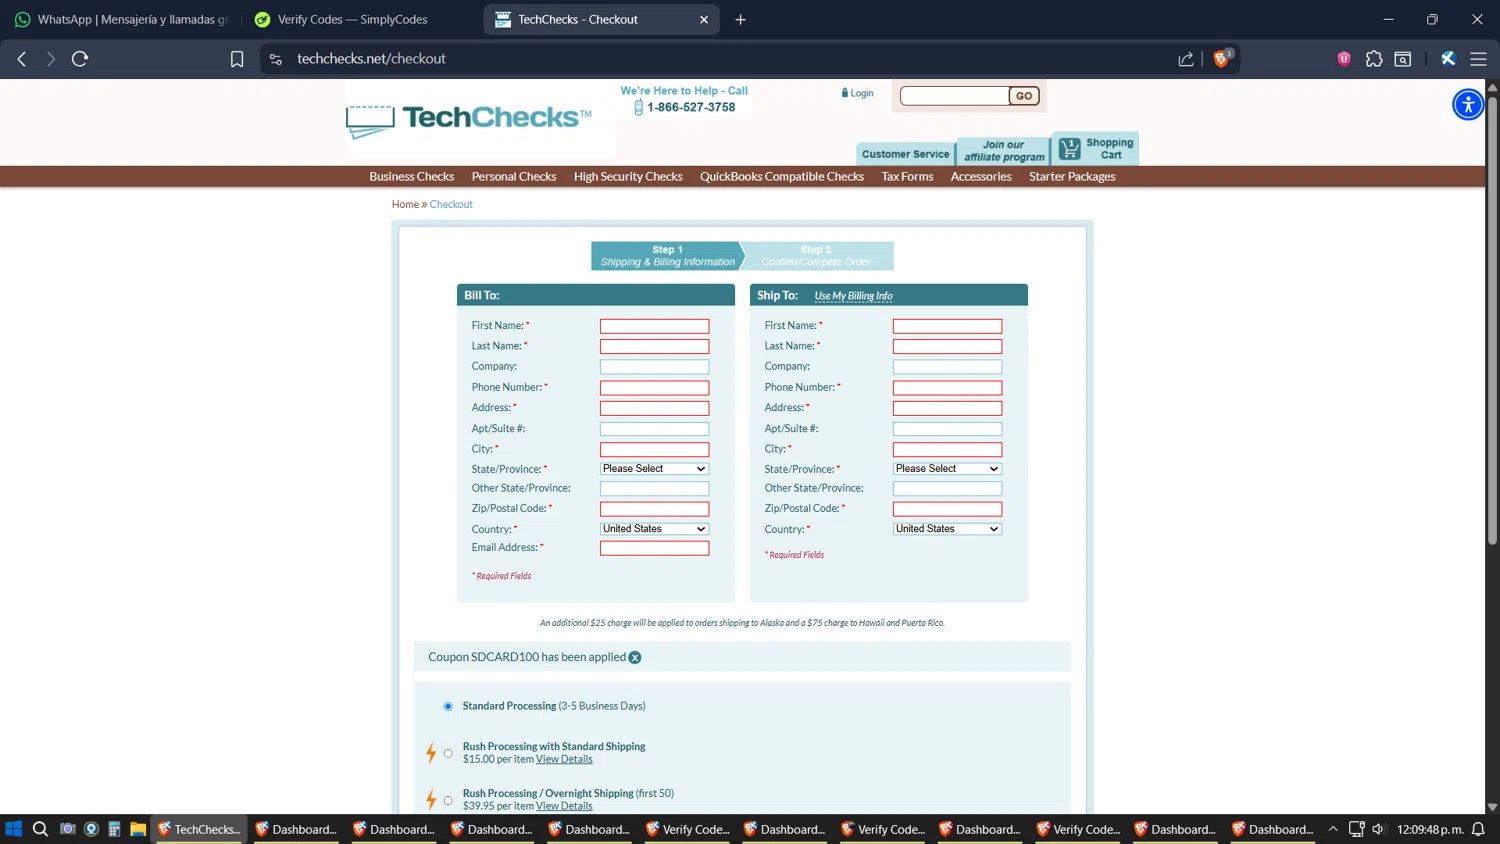This screenshot has width=1500, height=844.
Task: Click the Login link
Action: click(x=857, y=93)
